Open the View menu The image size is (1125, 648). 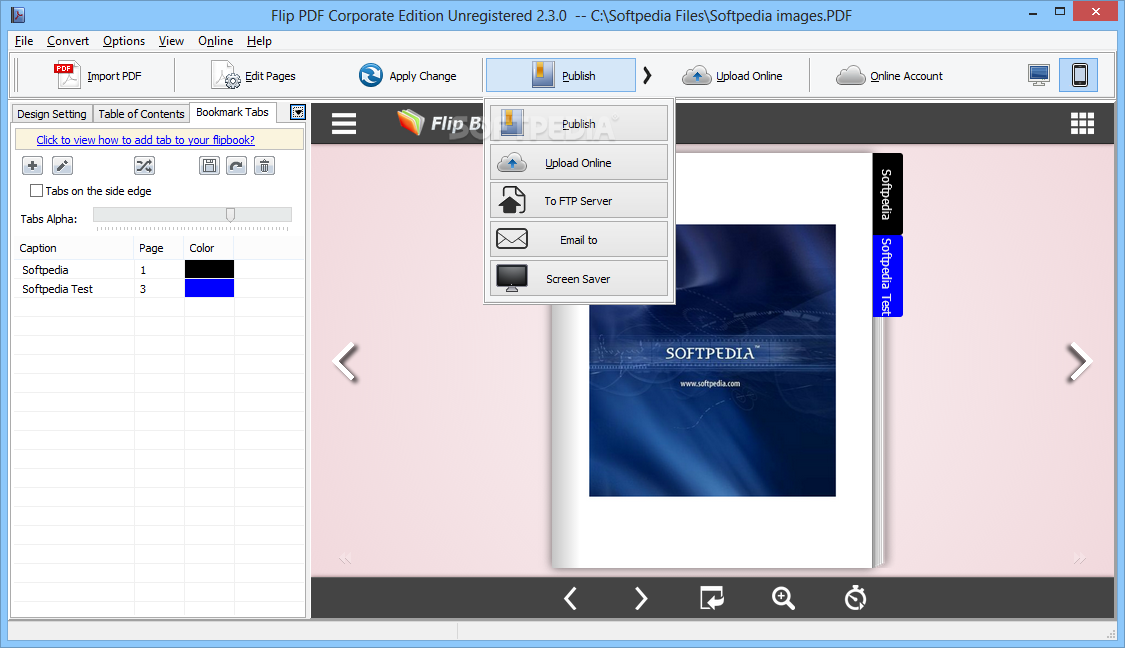click(x=171, y=41)
